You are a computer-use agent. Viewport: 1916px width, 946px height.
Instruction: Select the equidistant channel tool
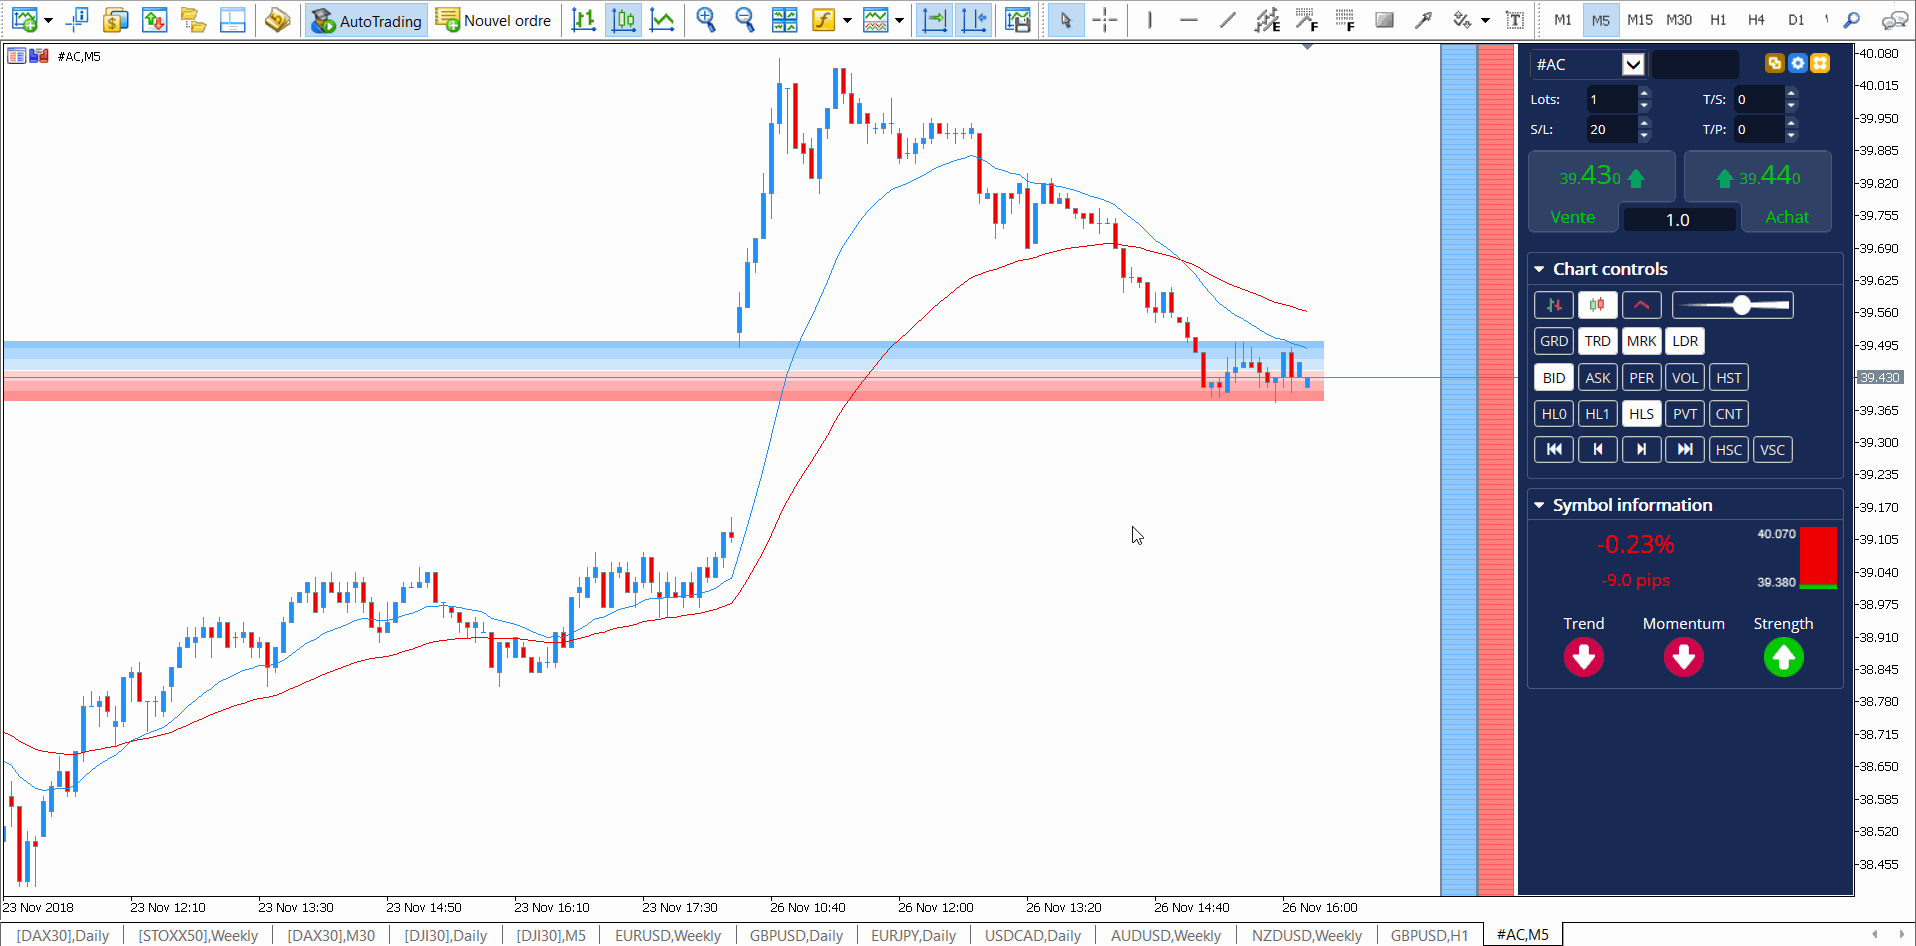click(x=1267, y=20)
